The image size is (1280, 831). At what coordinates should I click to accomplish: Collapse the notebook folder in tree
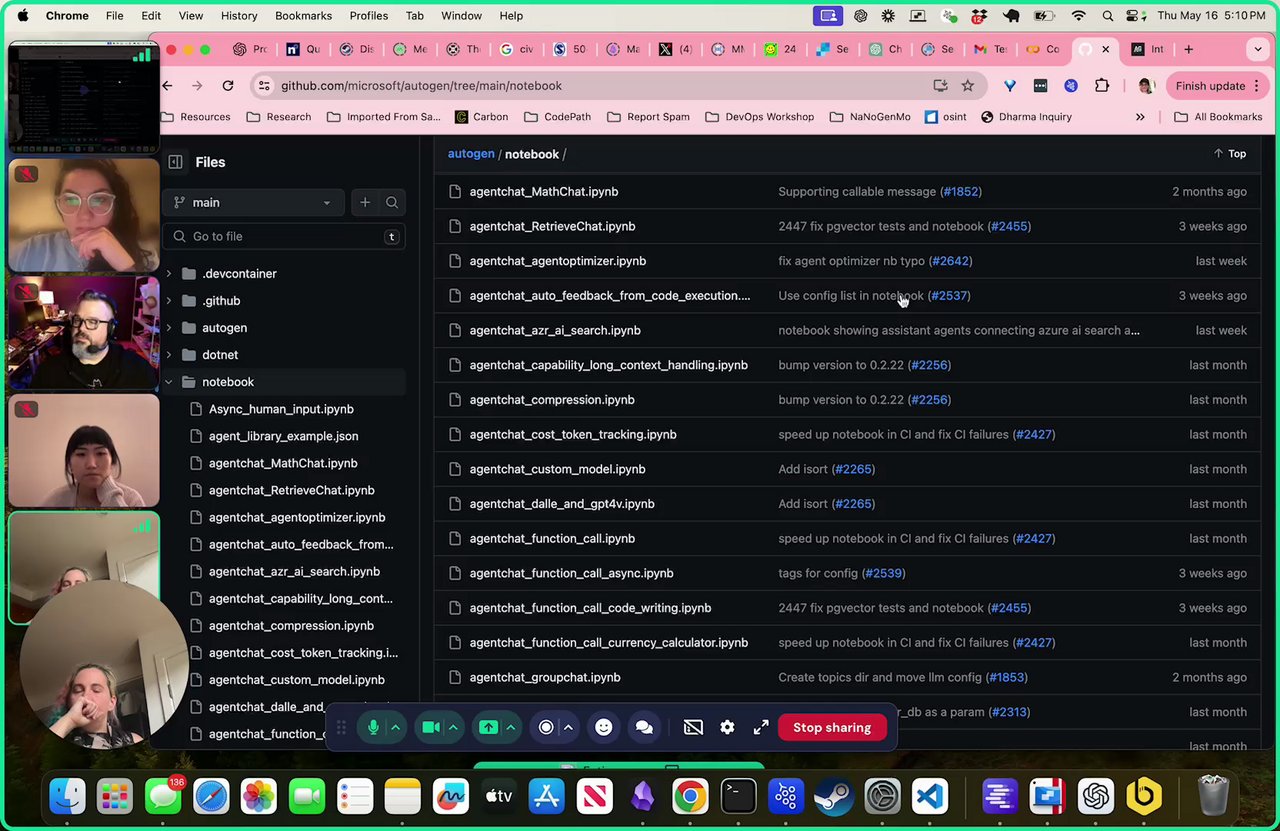pos(168,382)
